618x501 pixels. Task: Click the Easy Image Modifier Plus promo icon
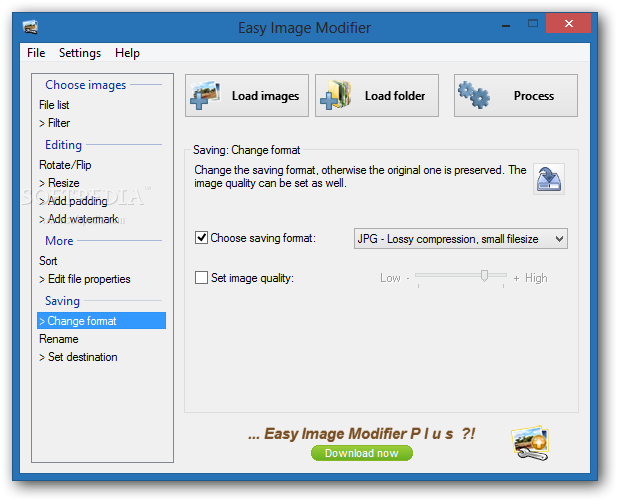coord(531,443)
